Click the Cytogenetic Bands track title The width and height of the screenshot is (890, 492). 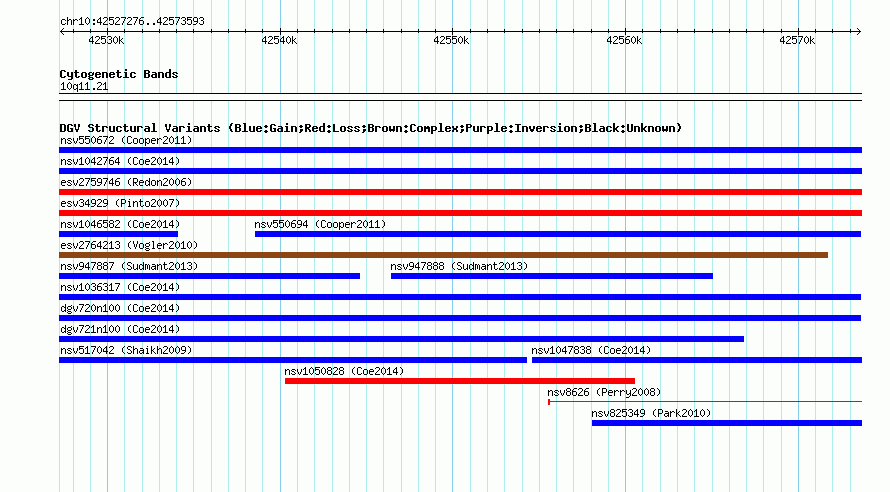119,74
